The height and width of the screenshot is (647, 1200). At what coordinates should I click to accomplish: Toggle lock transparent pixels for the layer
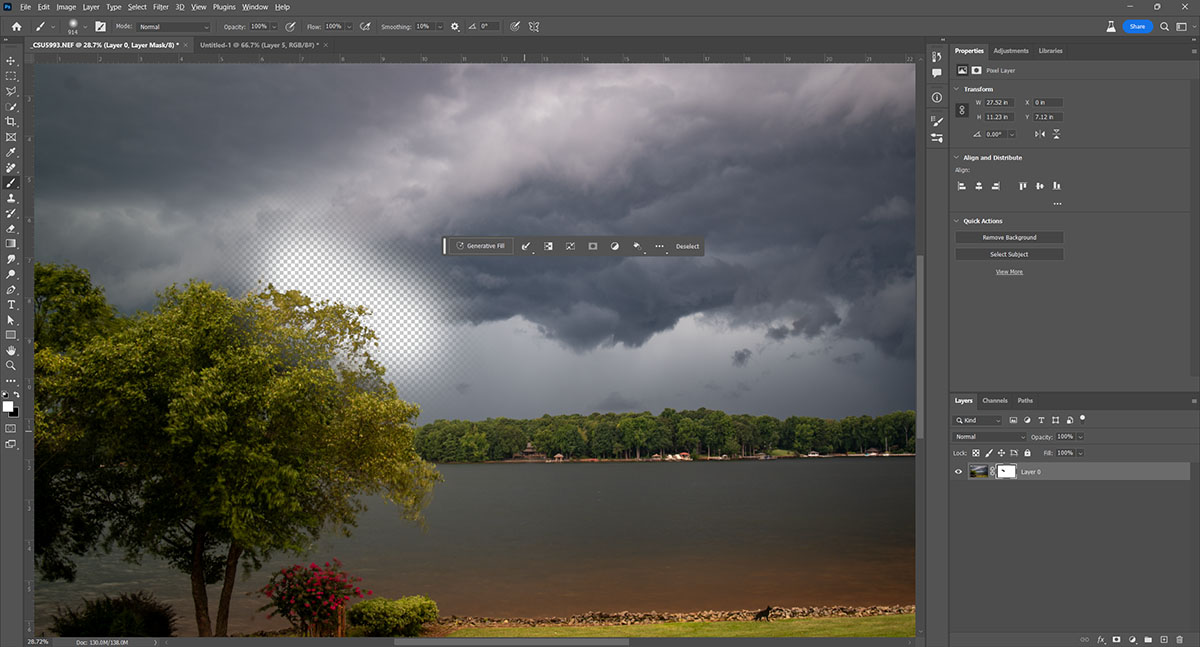pyautogui.click(x=975, y=453)
